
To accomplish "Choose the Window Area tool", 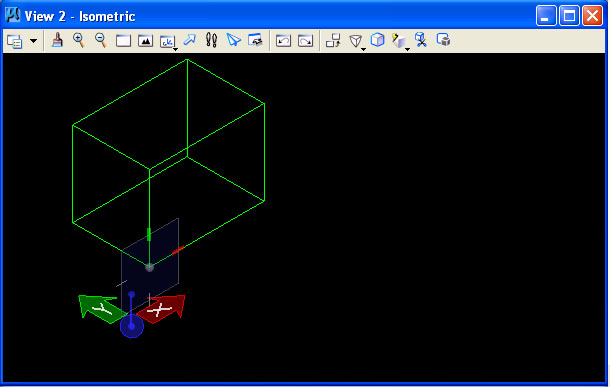I will (x=123, y=41).
